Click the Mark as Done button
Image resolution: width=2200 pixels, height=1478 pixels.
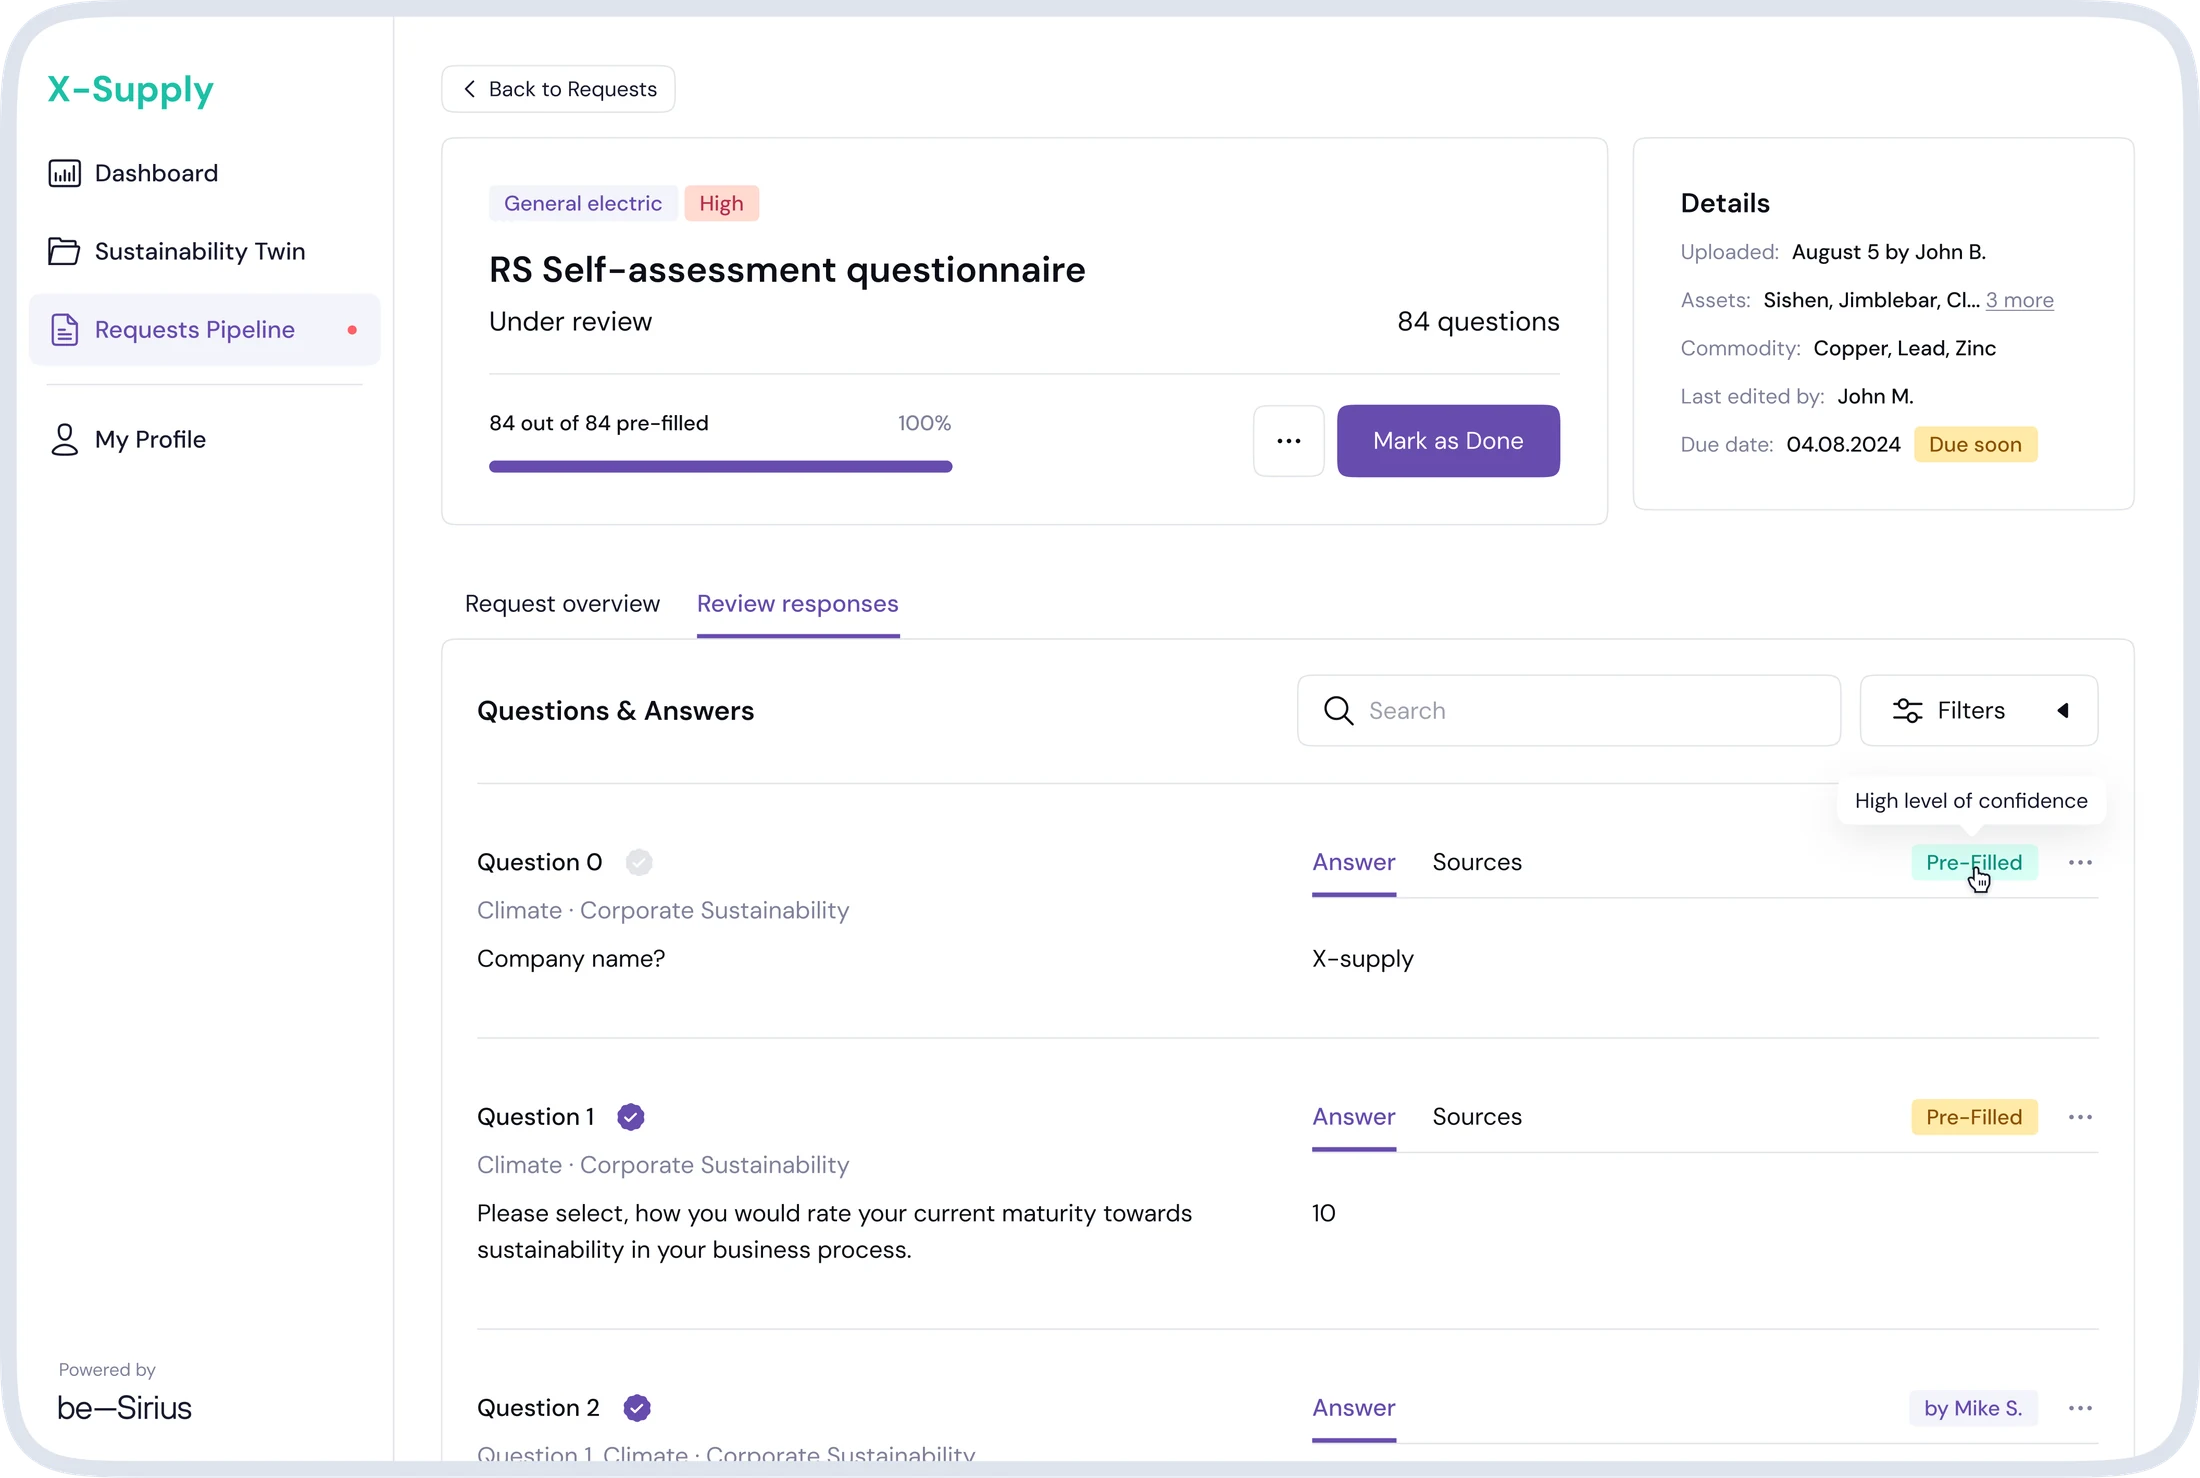pos(1448,441)
